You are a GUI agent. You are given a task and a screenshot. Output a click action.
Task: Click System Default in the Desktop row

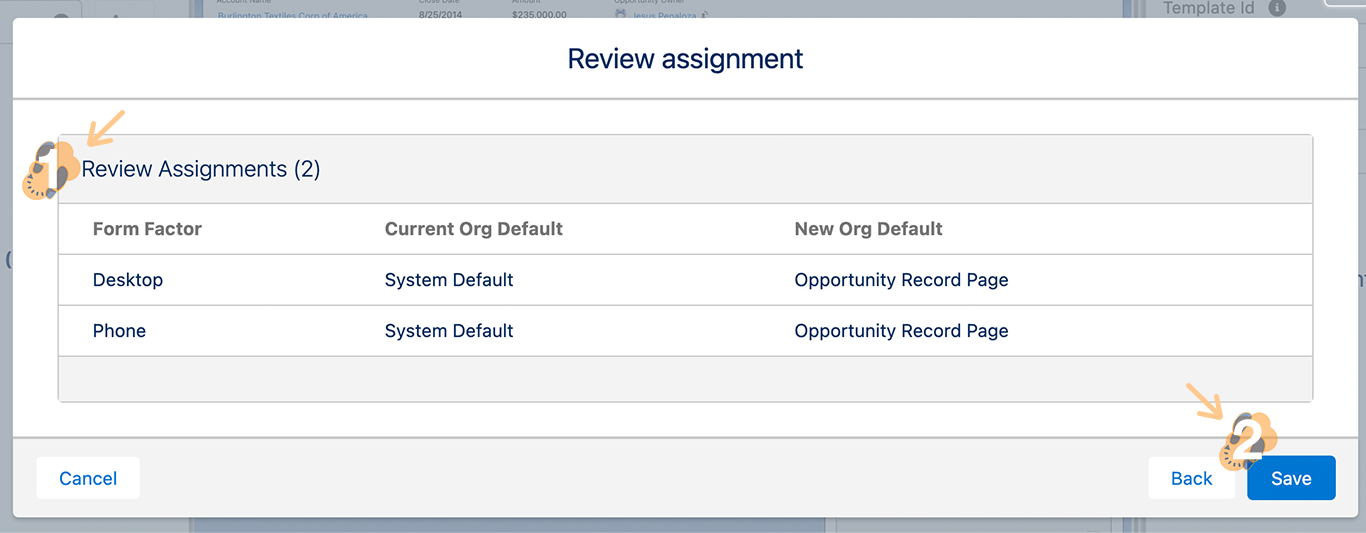click(x=448, y=280)
